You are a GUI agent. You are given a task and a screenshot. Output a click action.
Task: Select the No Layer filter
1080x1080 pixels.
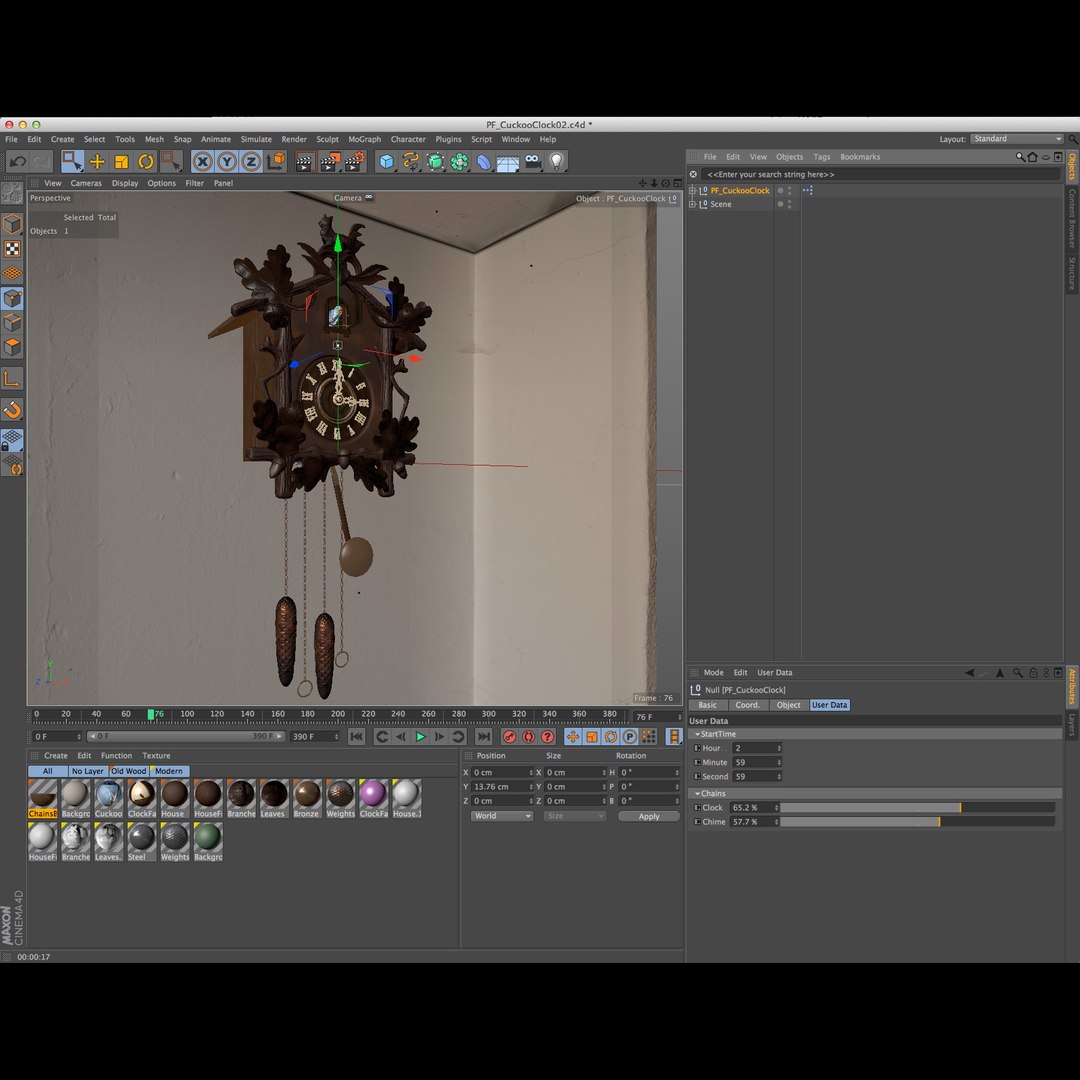tap(87, 771)
